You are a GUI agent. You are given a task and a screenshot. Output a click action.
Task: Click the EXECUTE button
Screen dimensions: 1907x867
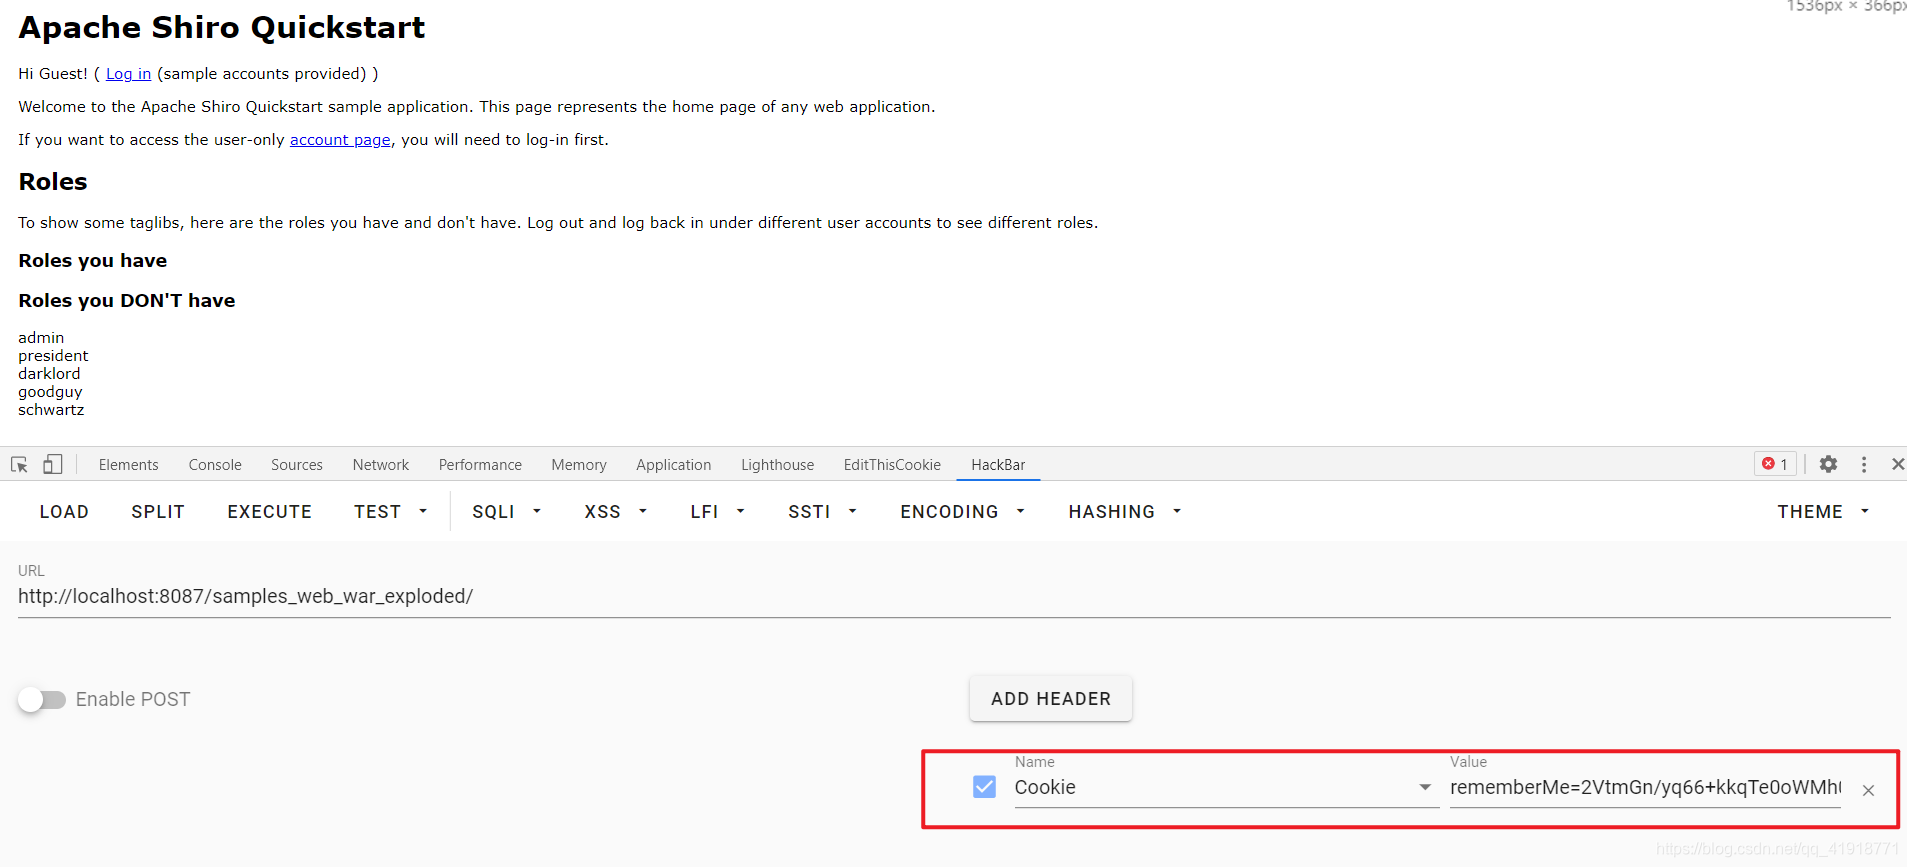pyautogui.click(x=270, y=511)
